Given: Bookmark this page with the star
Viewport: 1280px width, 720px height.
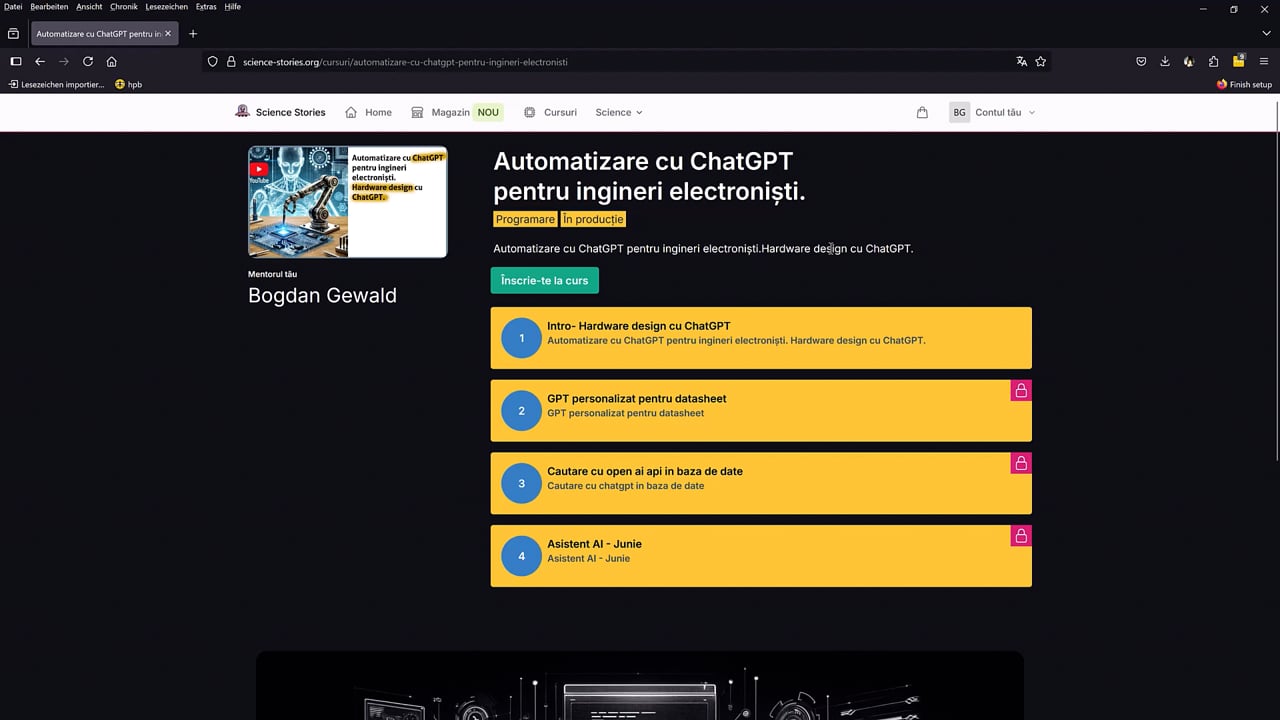Looking at the screenshot, I should (1041, 61).
